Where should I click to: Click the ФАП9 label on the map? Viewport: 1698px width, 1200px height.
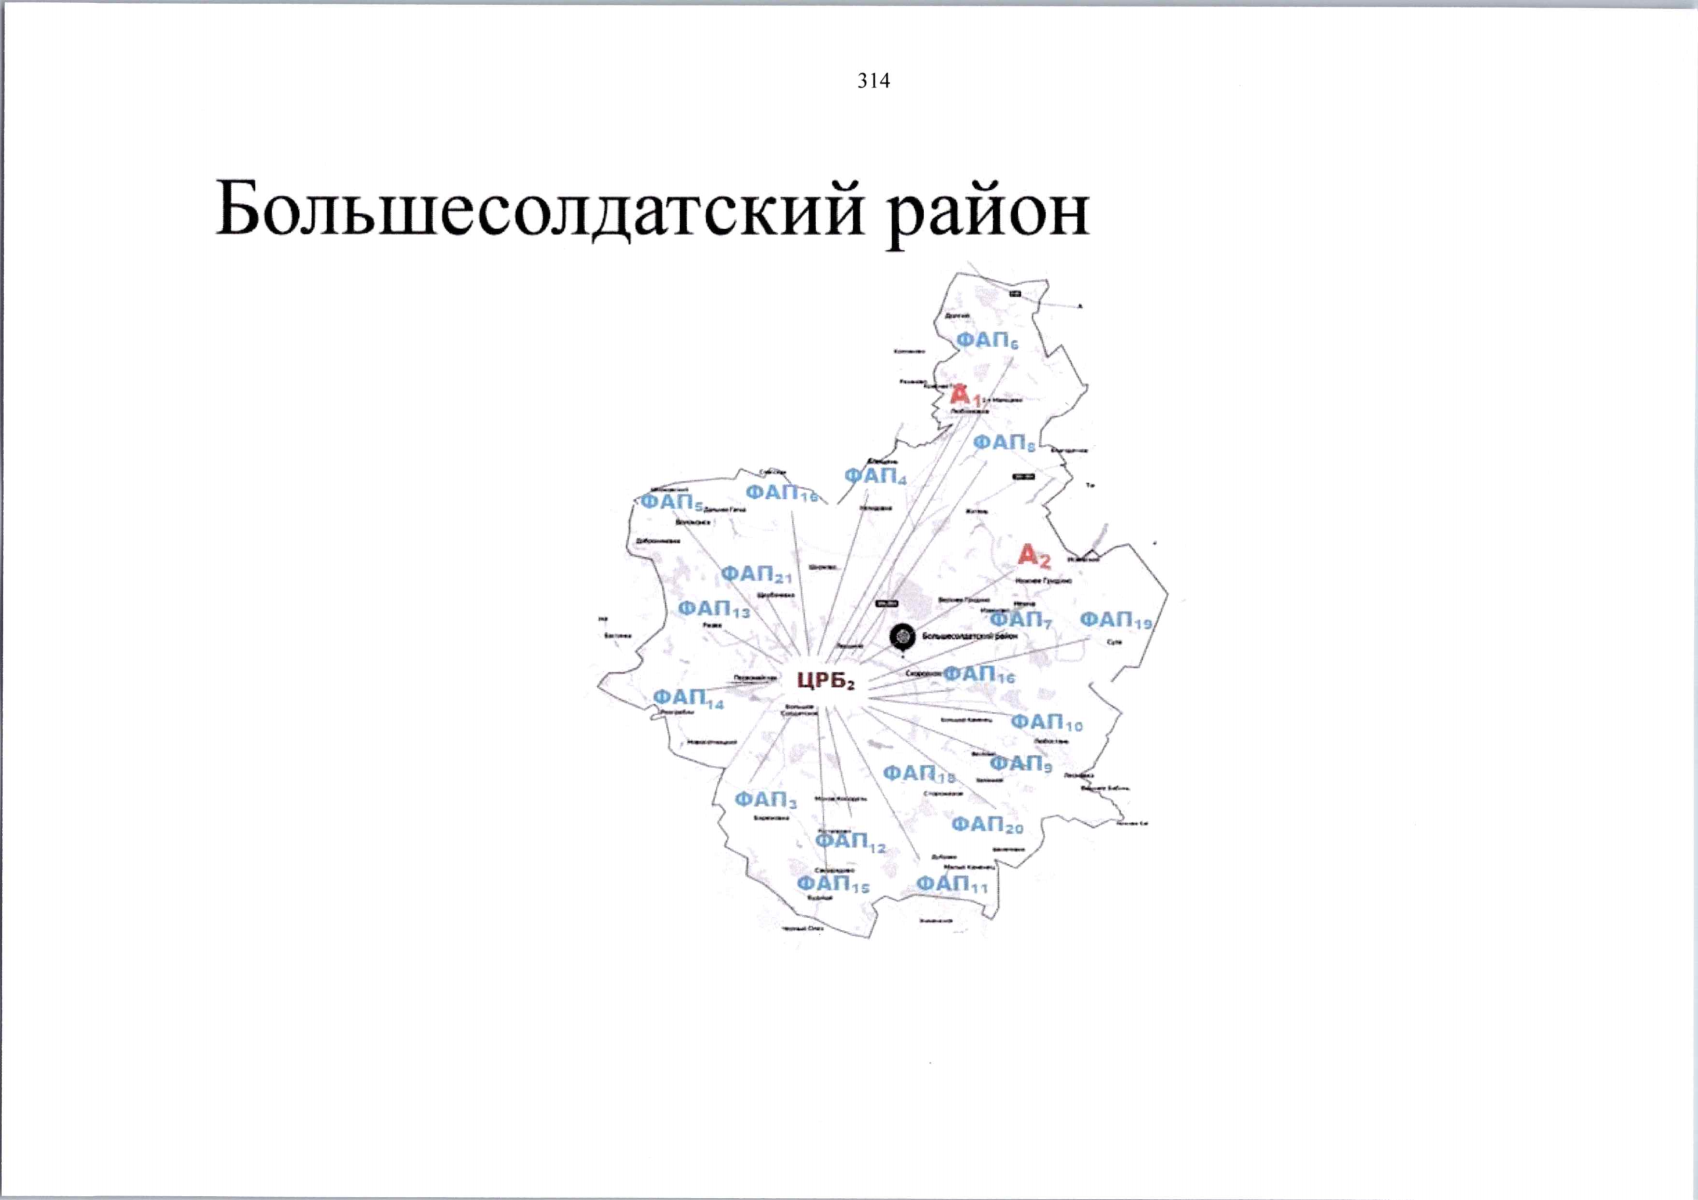[x=1021, y=764]
